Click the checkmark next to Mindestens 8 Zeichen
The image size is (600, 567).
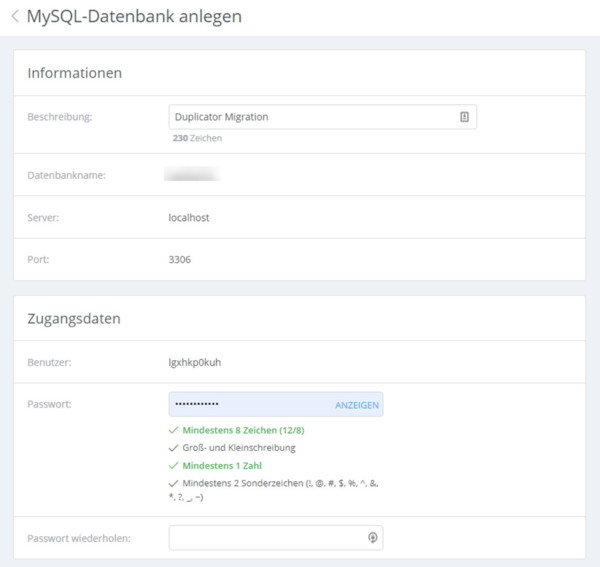coord(173,430)
